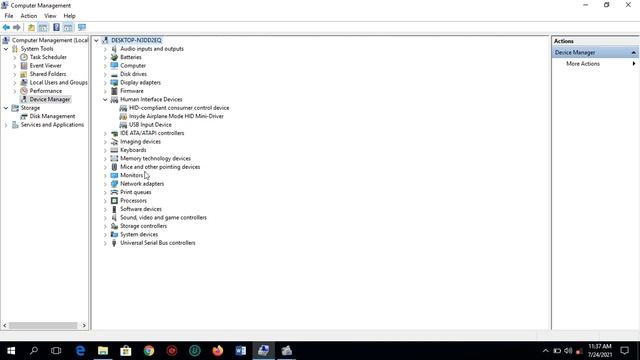Open the Windows Start menu
640x360 pixels.
pos(11,351)
